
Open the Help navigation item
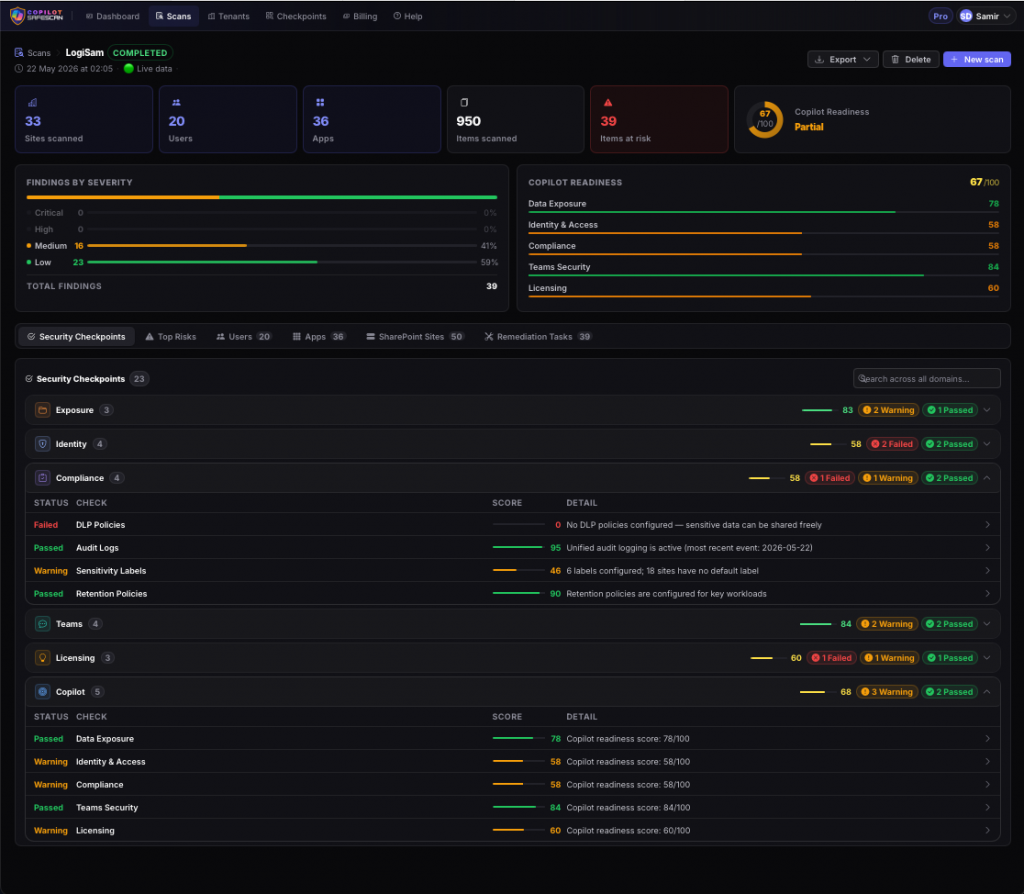tap(408, 16)
